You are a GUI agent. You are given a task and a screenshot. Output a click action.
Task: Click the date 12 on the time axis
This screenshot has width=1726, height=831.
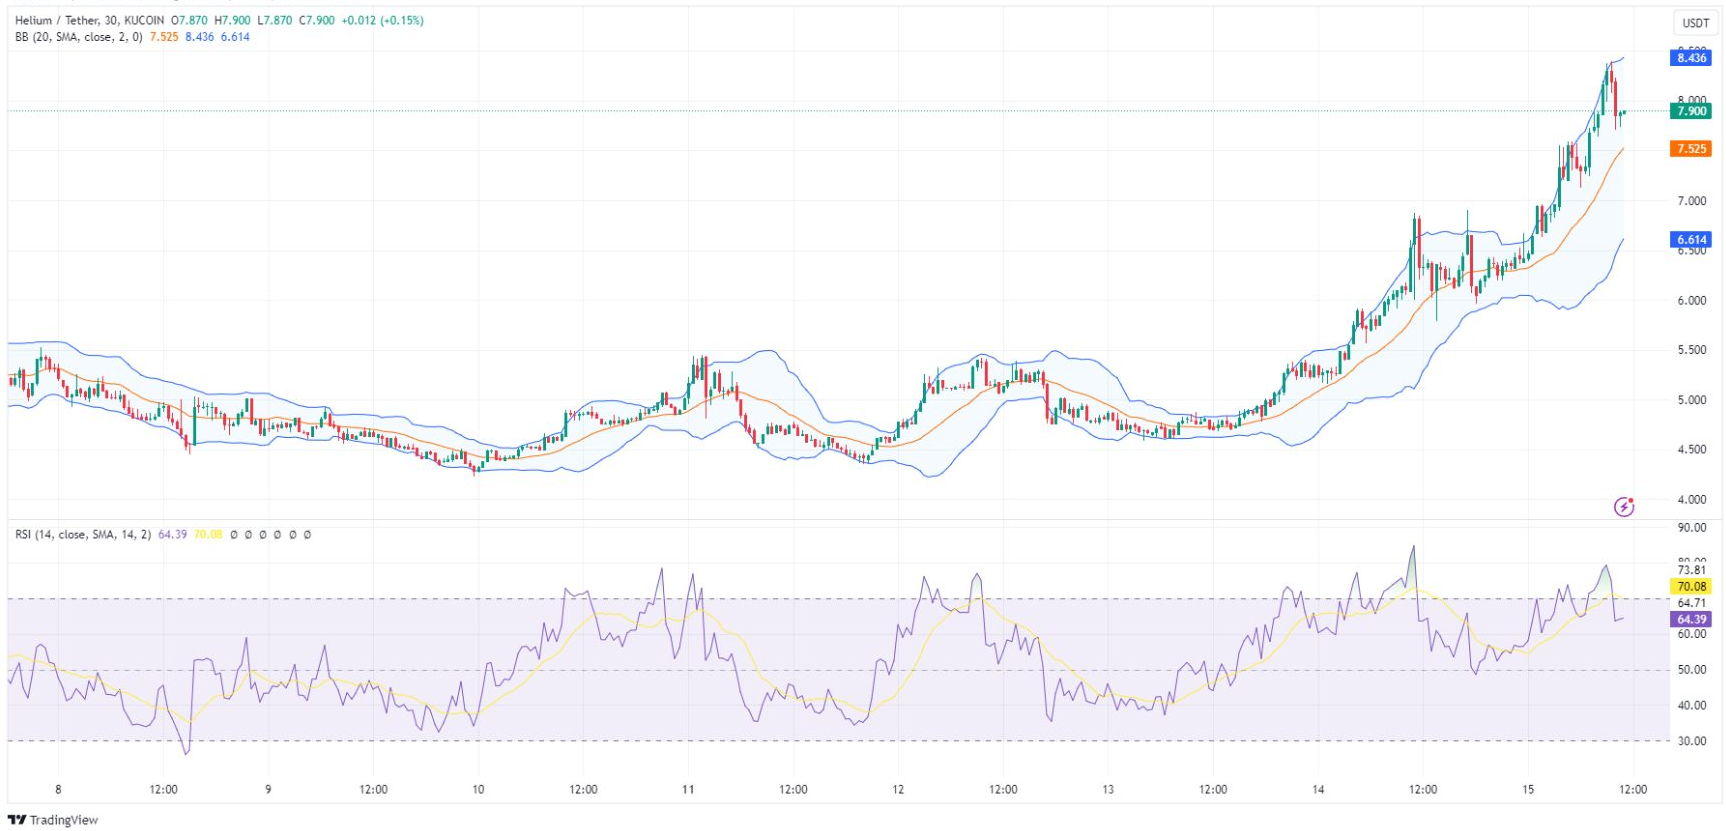pyautogui.click(x=898, y=790)
